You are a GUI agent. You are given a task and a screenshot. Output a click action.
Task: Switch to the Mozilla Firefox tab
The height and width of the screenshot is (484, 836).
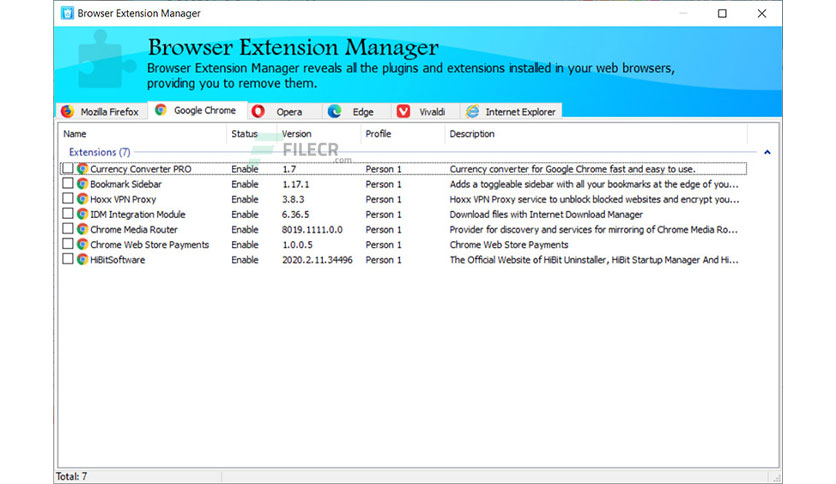point(102,111)
